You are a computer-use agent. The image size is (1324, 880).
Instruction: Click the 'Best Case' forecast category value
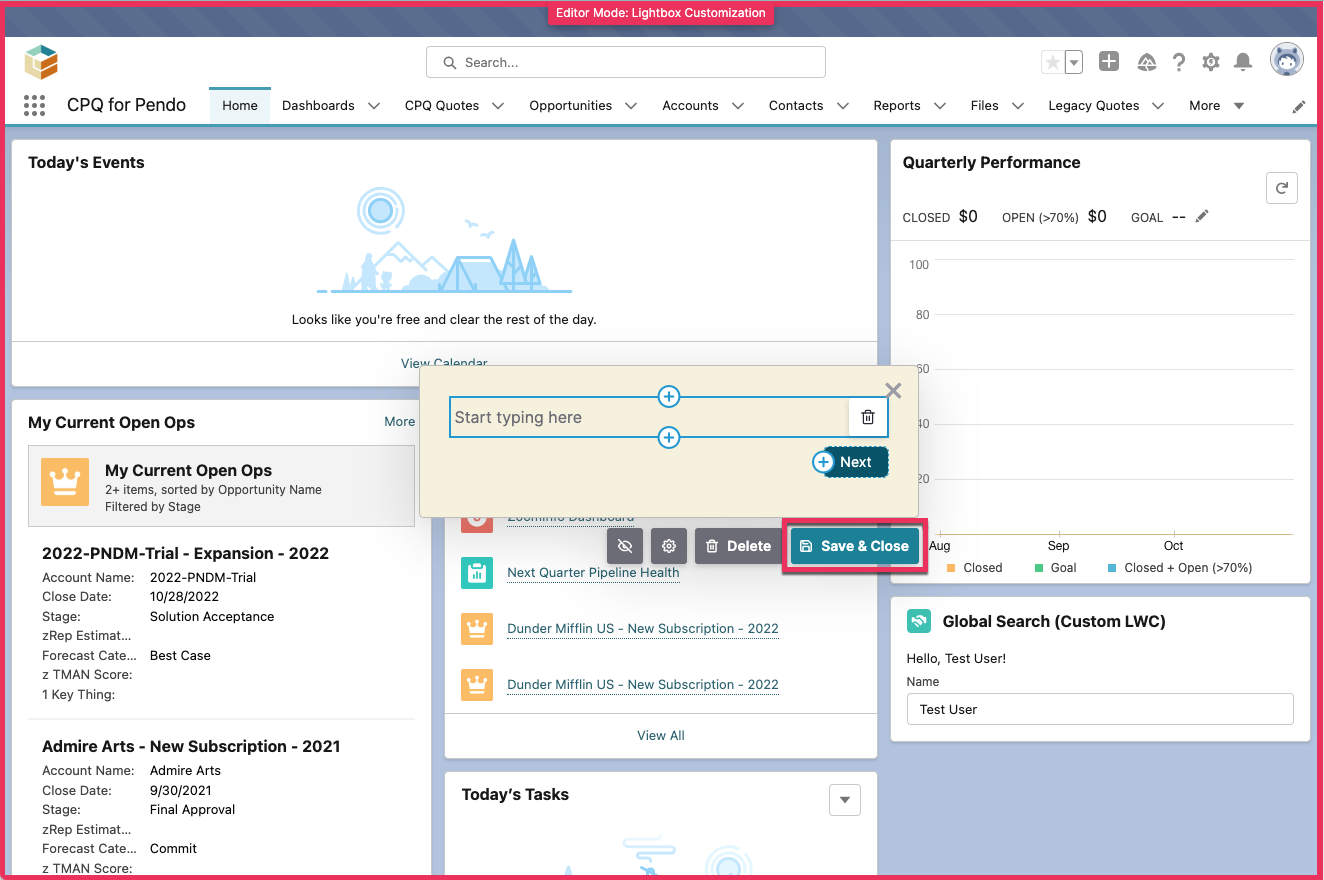(x=180, y=655)
